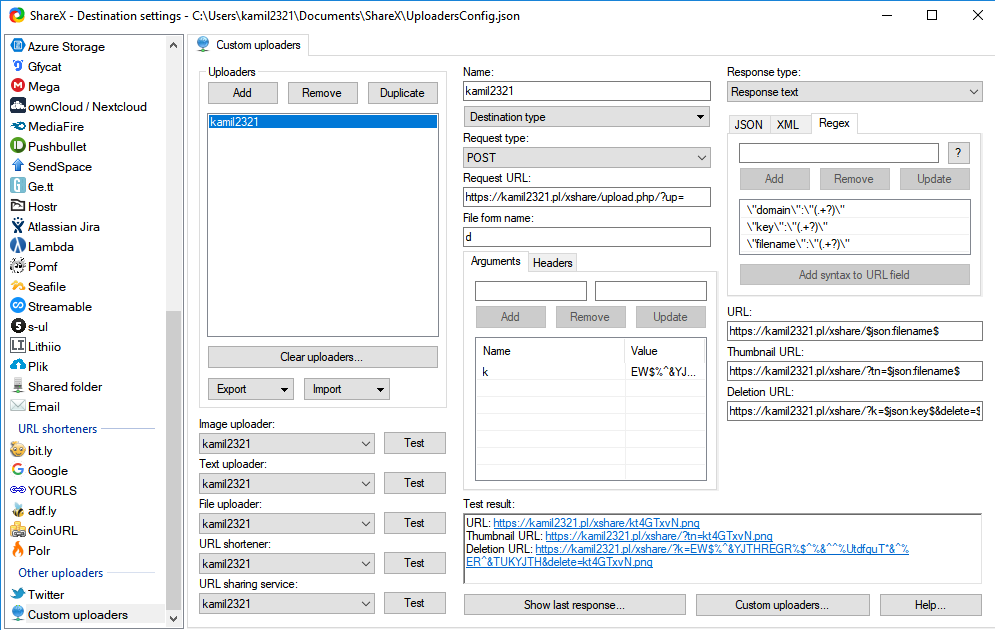Click the Pushbullet icon in the list
The width and height of the screenshot is (995, 630).
(18, 147)
